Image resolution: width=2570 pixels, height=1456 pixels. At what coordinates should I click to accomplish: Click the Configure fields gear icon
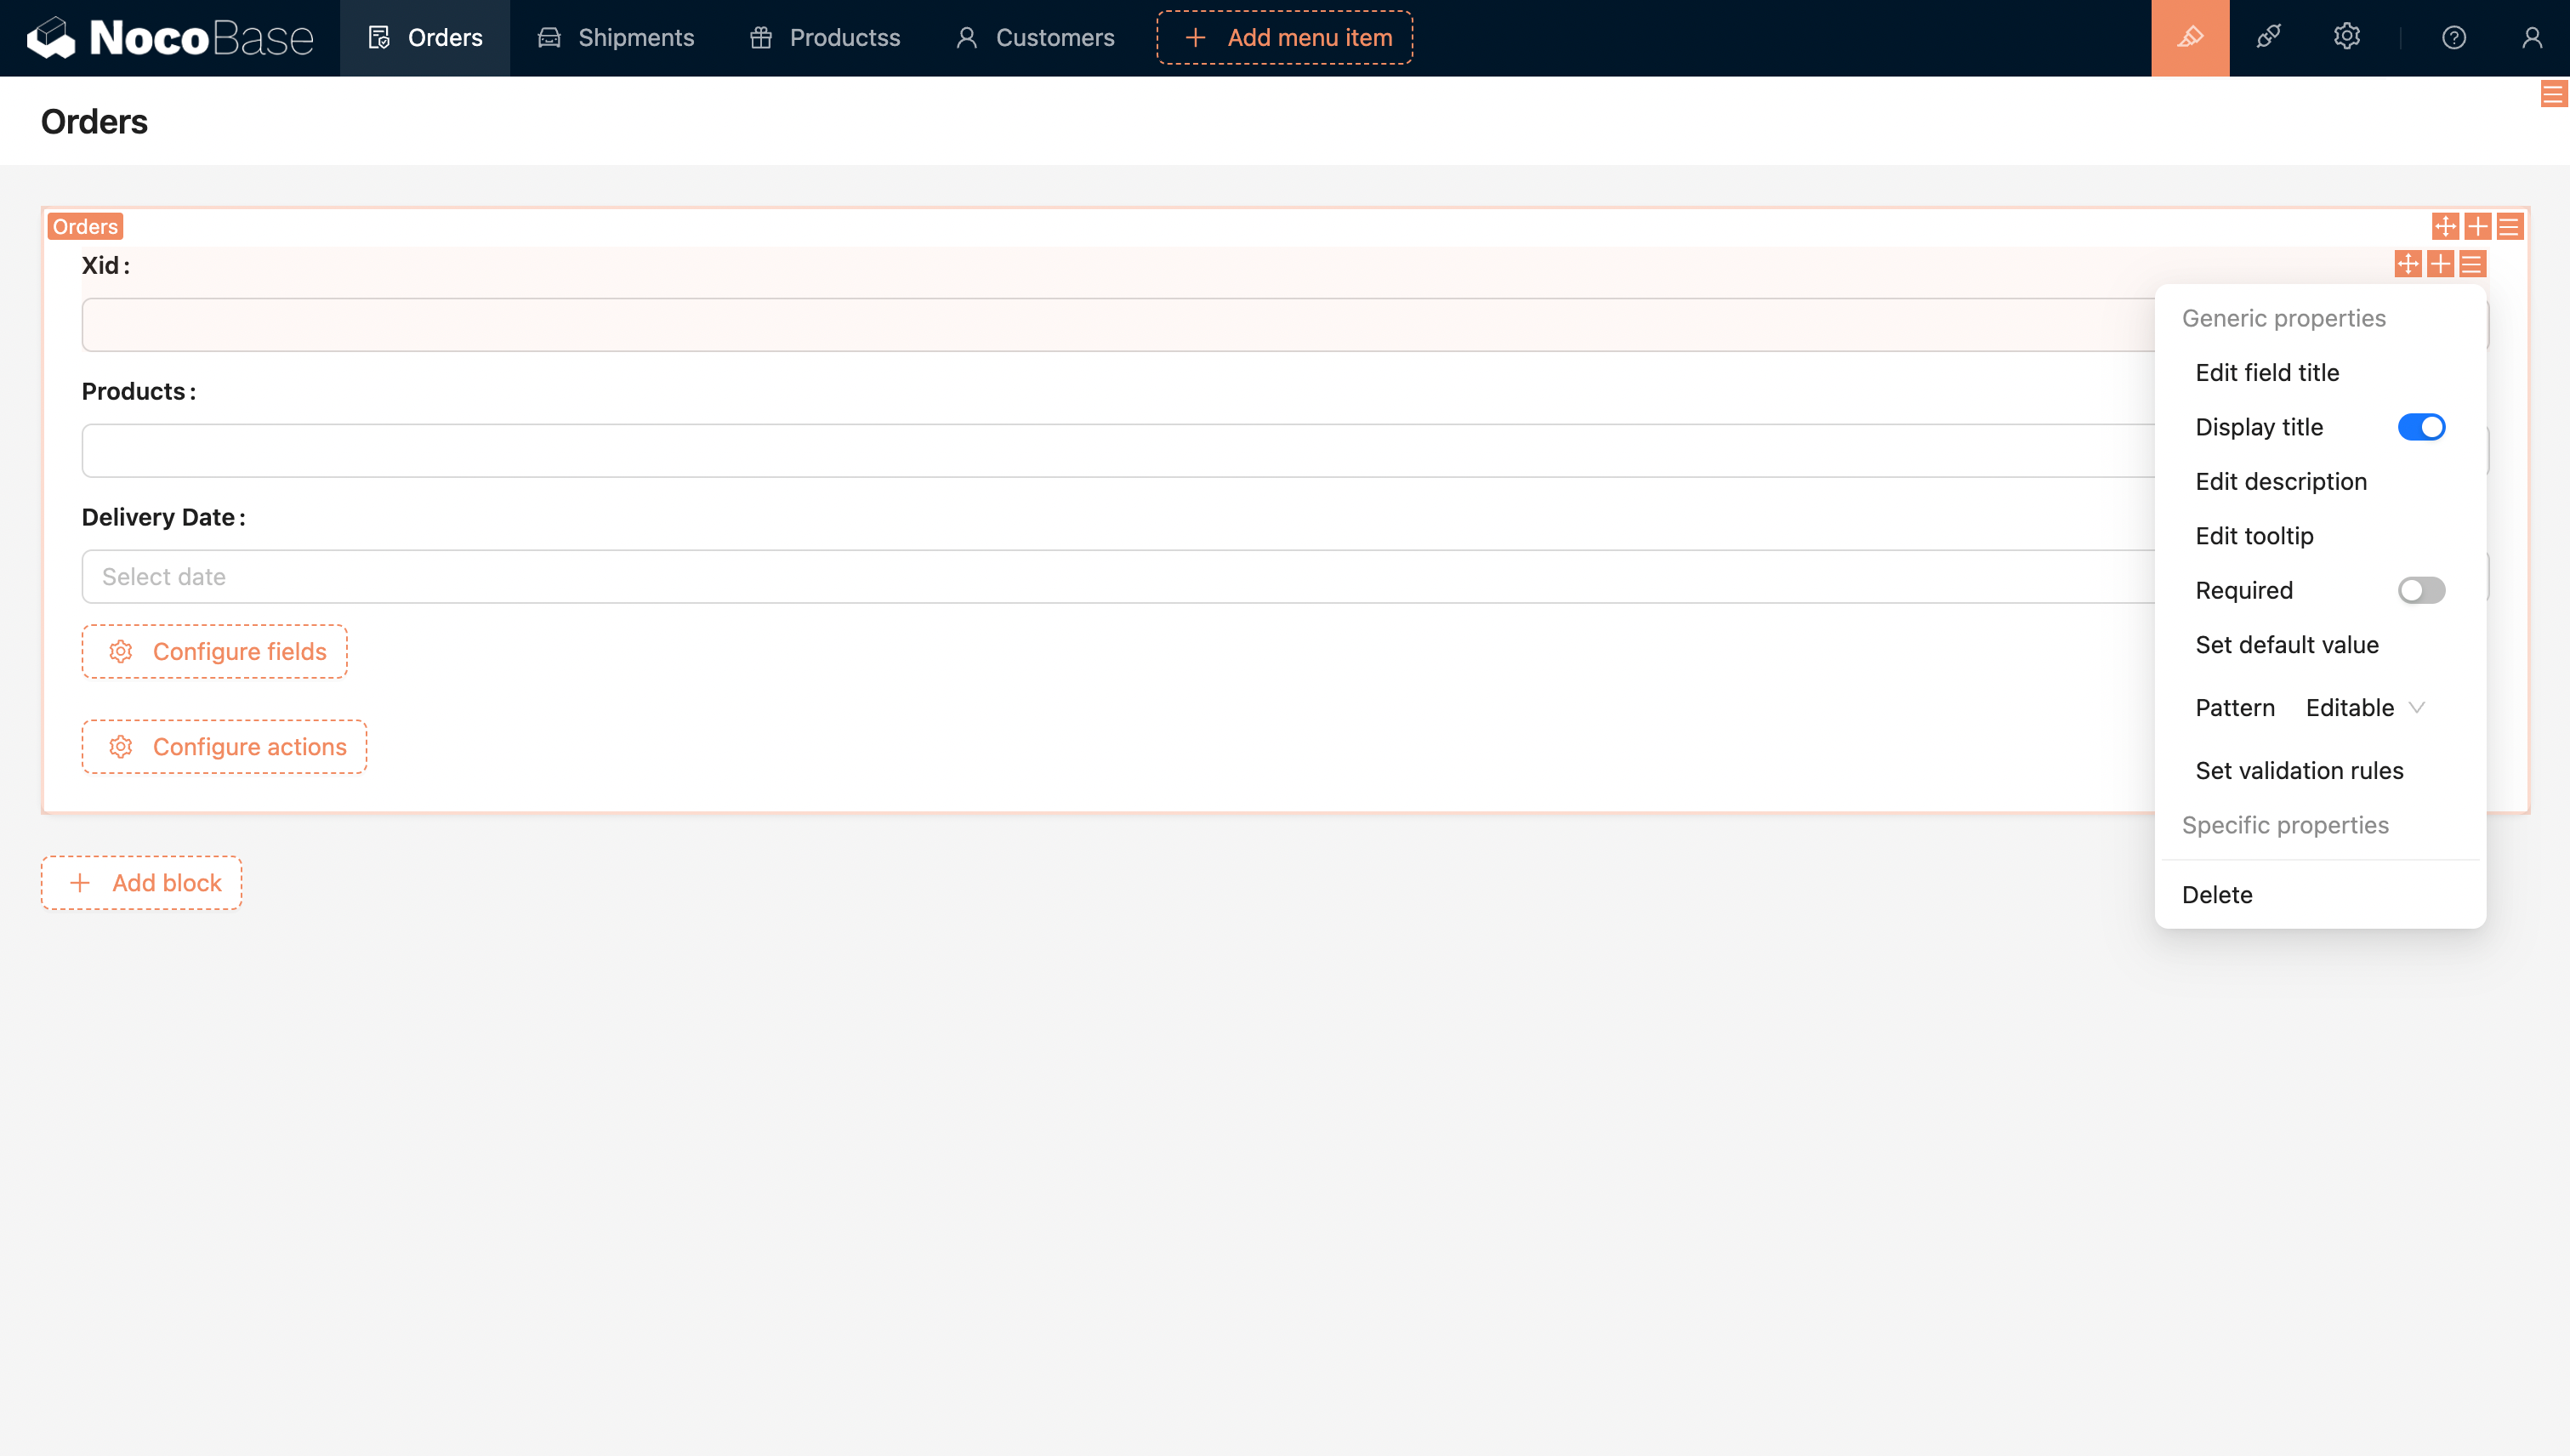pos(120,651)
